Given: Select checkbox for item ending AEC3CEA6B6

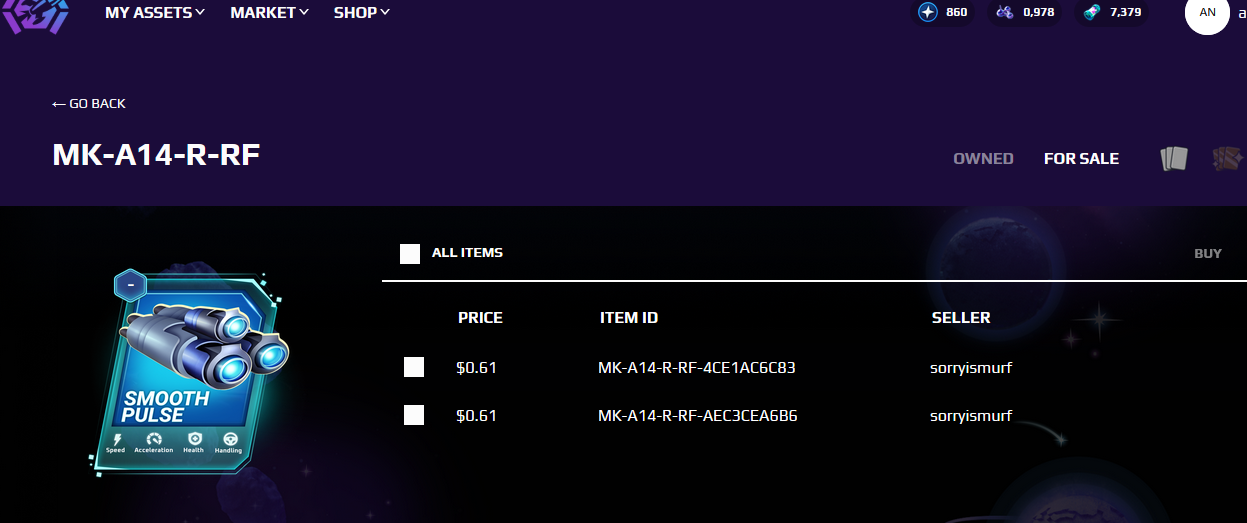Looking at the screenshot, I should (x=414, y=415).
